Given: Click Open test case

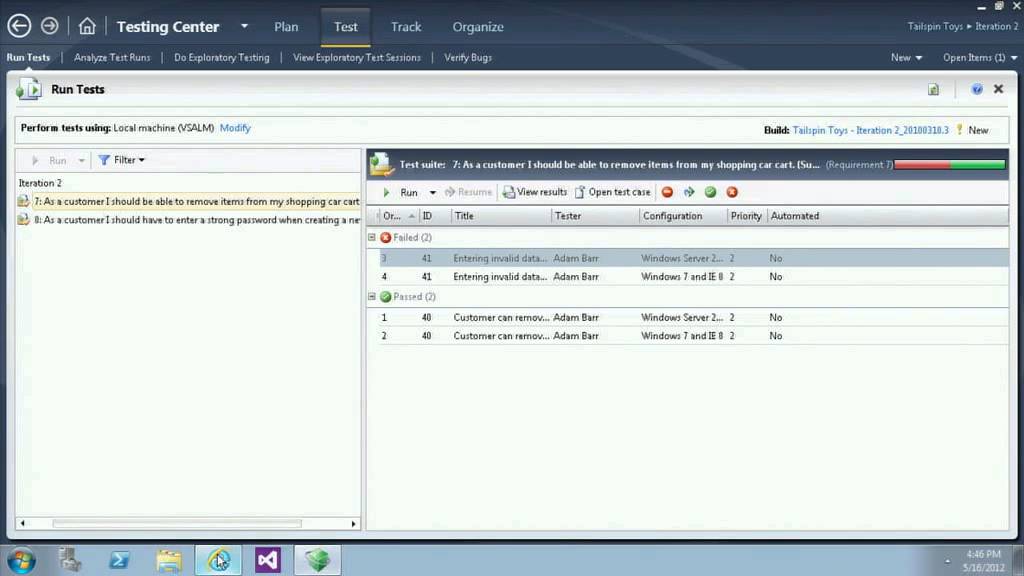Looking at the screenshot, I should point(613,192).
